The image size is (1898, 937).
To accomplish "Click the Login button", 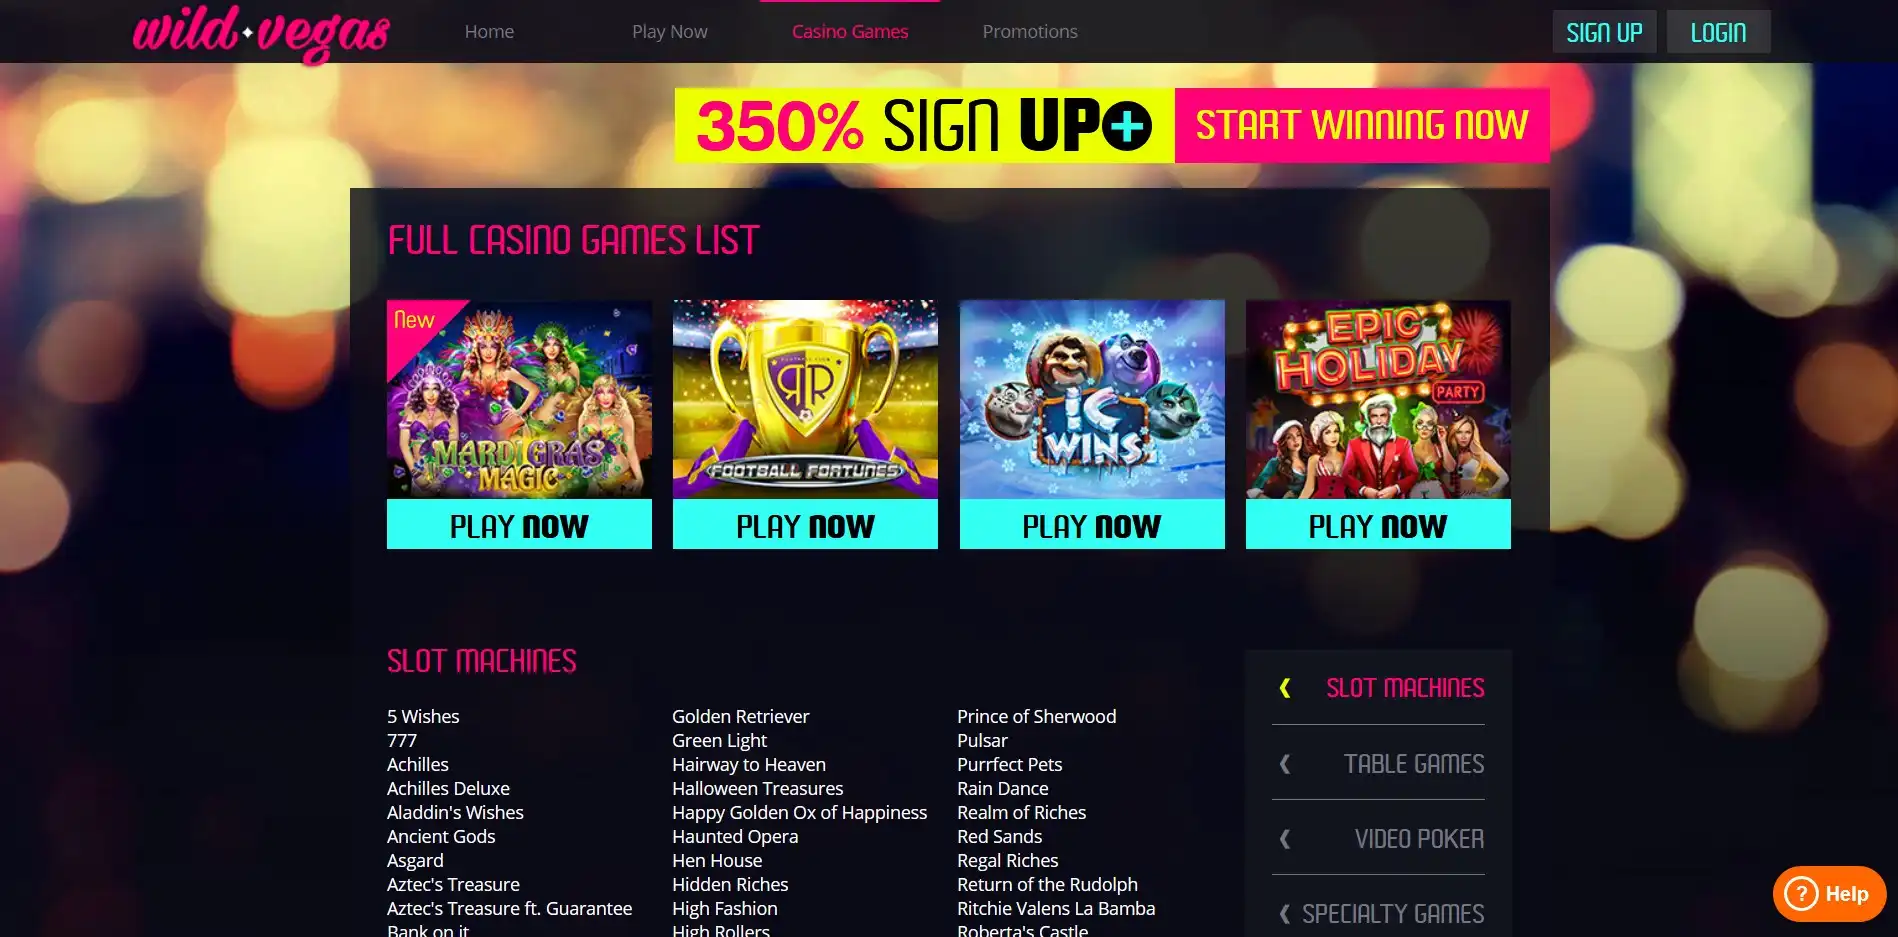I will pyautogui.click(x=1718, y=32).
